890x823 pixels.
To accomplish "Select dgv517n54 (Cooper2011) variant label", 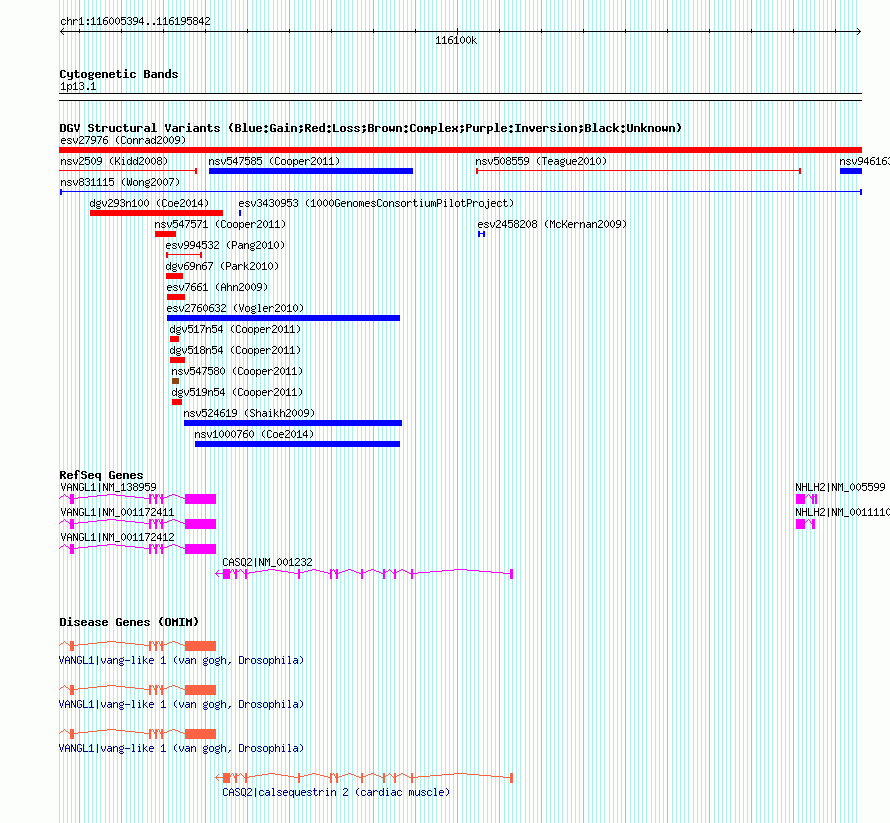I will [235, 329].
